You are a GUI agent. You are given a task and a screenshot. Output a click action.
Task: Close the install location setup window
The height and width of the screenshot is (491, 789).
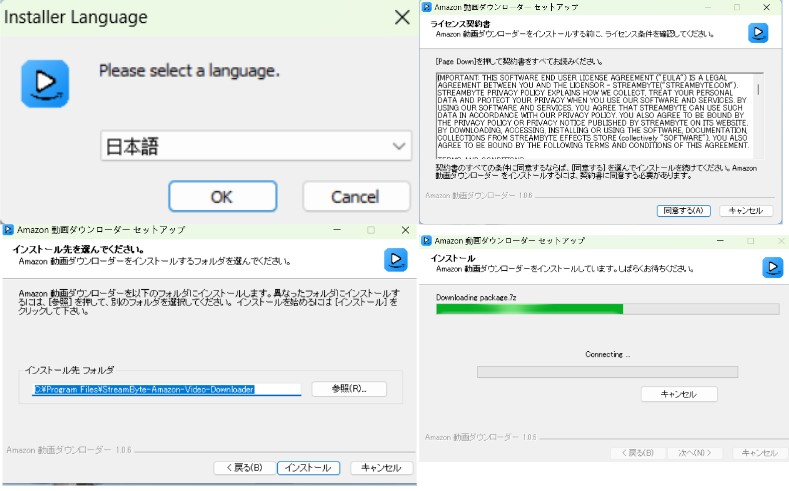click(x=405, y=230)
